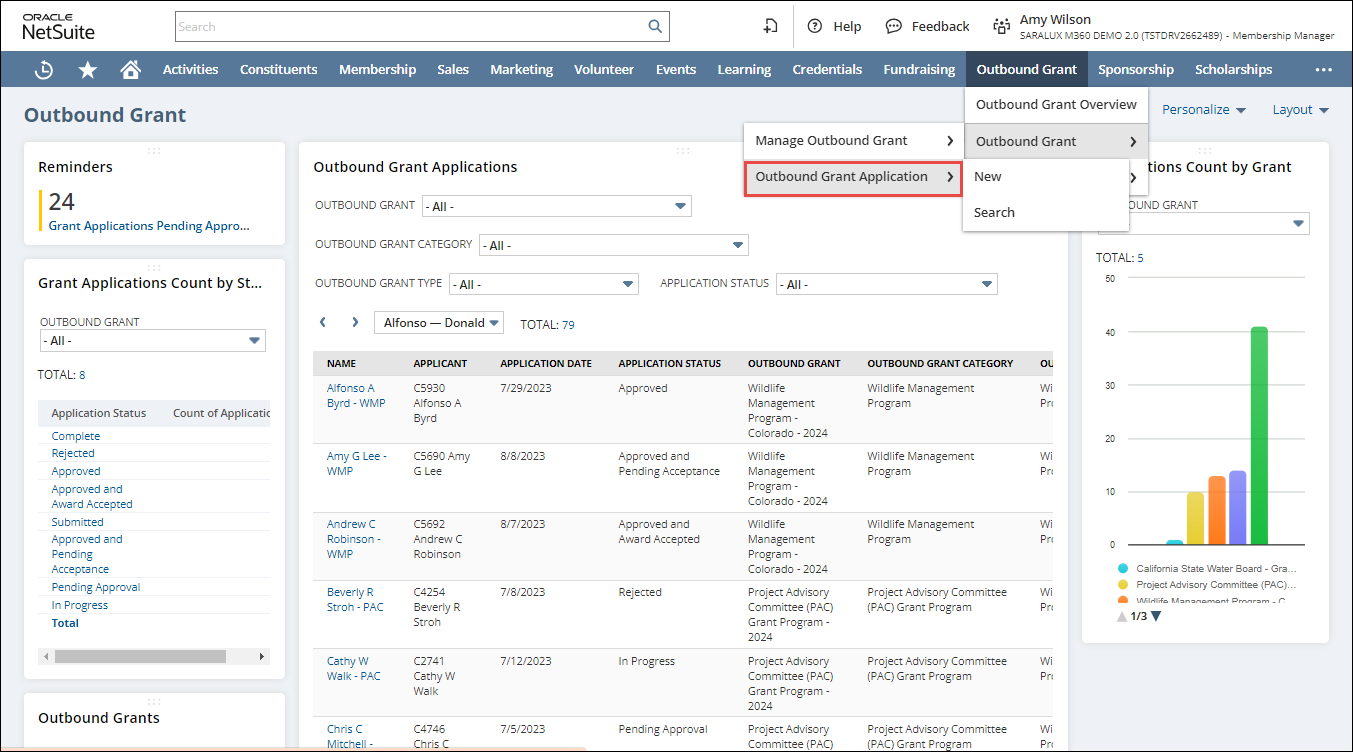The height and width of the screenshot is (752, 1353).
Task: Open the Feedback speech bubble icon
Action: tap(894, 27)
